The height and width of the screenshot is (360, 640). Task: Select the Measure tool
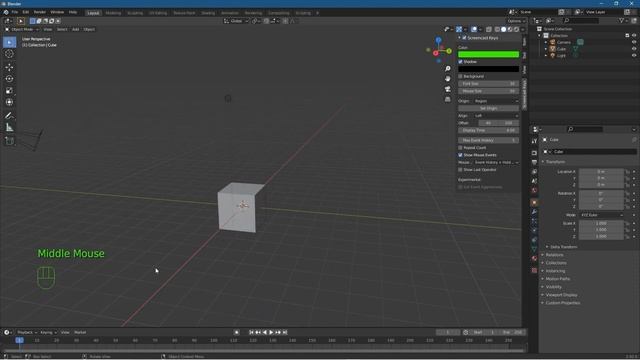pos(9,128)
